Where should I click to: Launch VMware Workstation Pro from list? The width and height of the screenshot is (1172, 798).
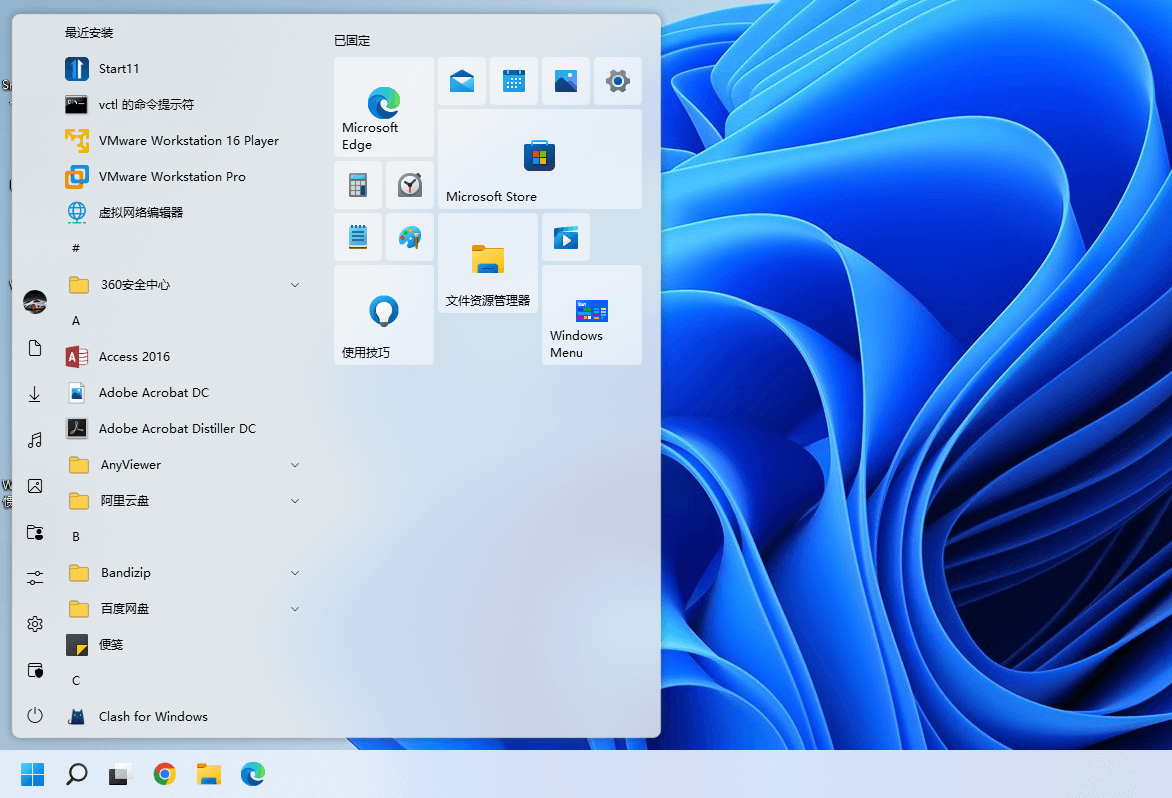171,177
